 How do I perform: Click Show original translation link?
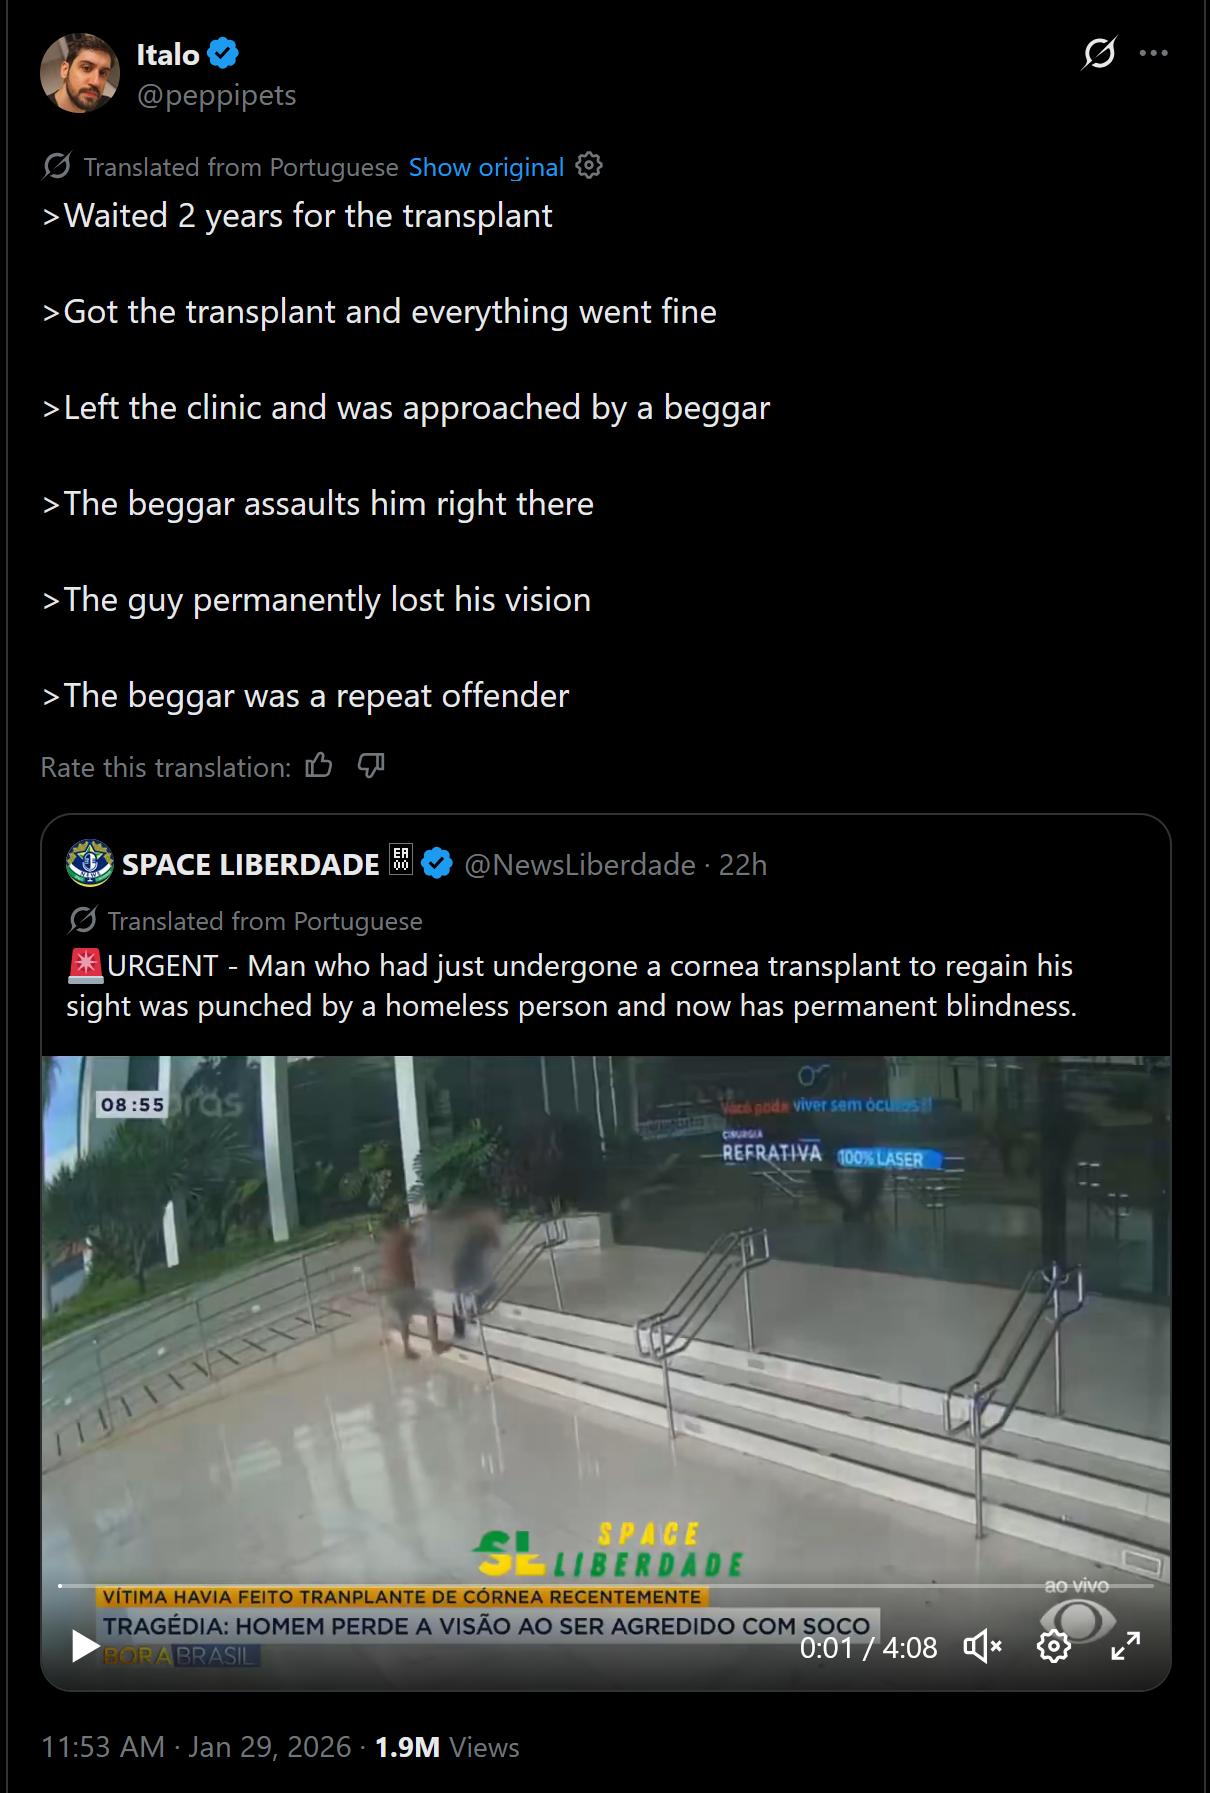(x=486, y=167)
